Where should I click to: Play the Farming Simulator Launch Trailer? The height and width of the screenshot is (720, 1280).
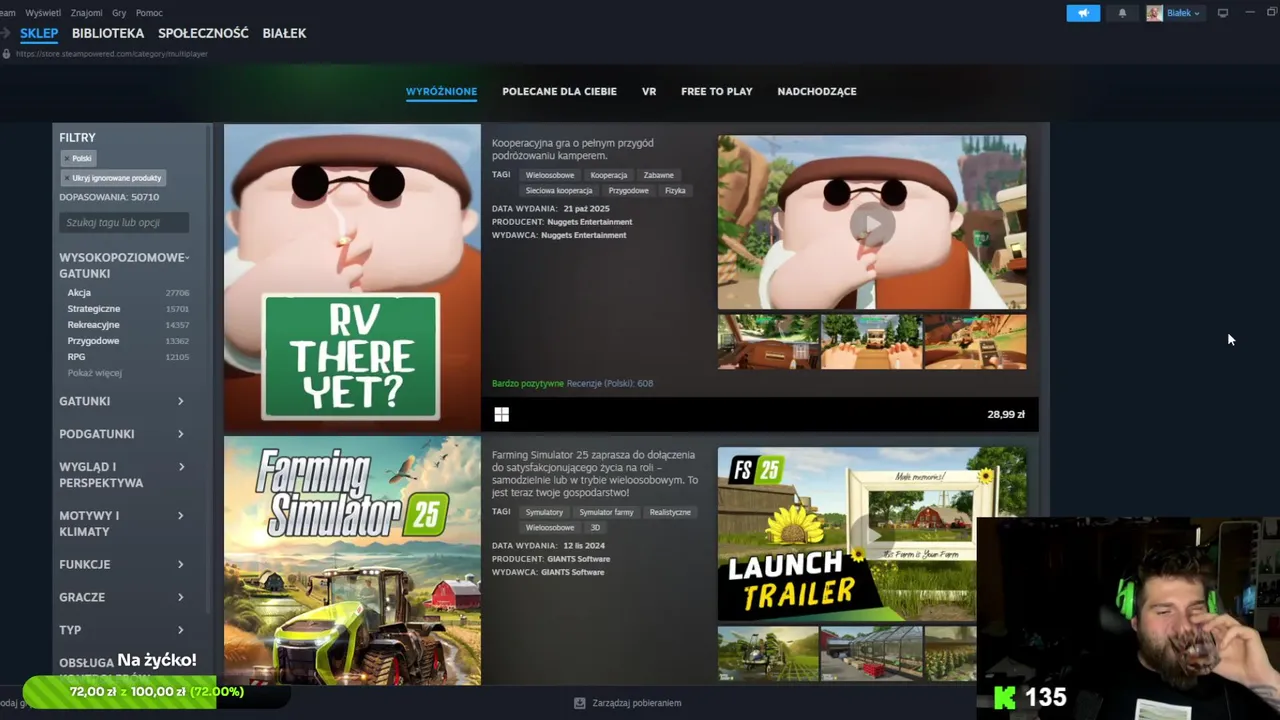pos(872,534)
